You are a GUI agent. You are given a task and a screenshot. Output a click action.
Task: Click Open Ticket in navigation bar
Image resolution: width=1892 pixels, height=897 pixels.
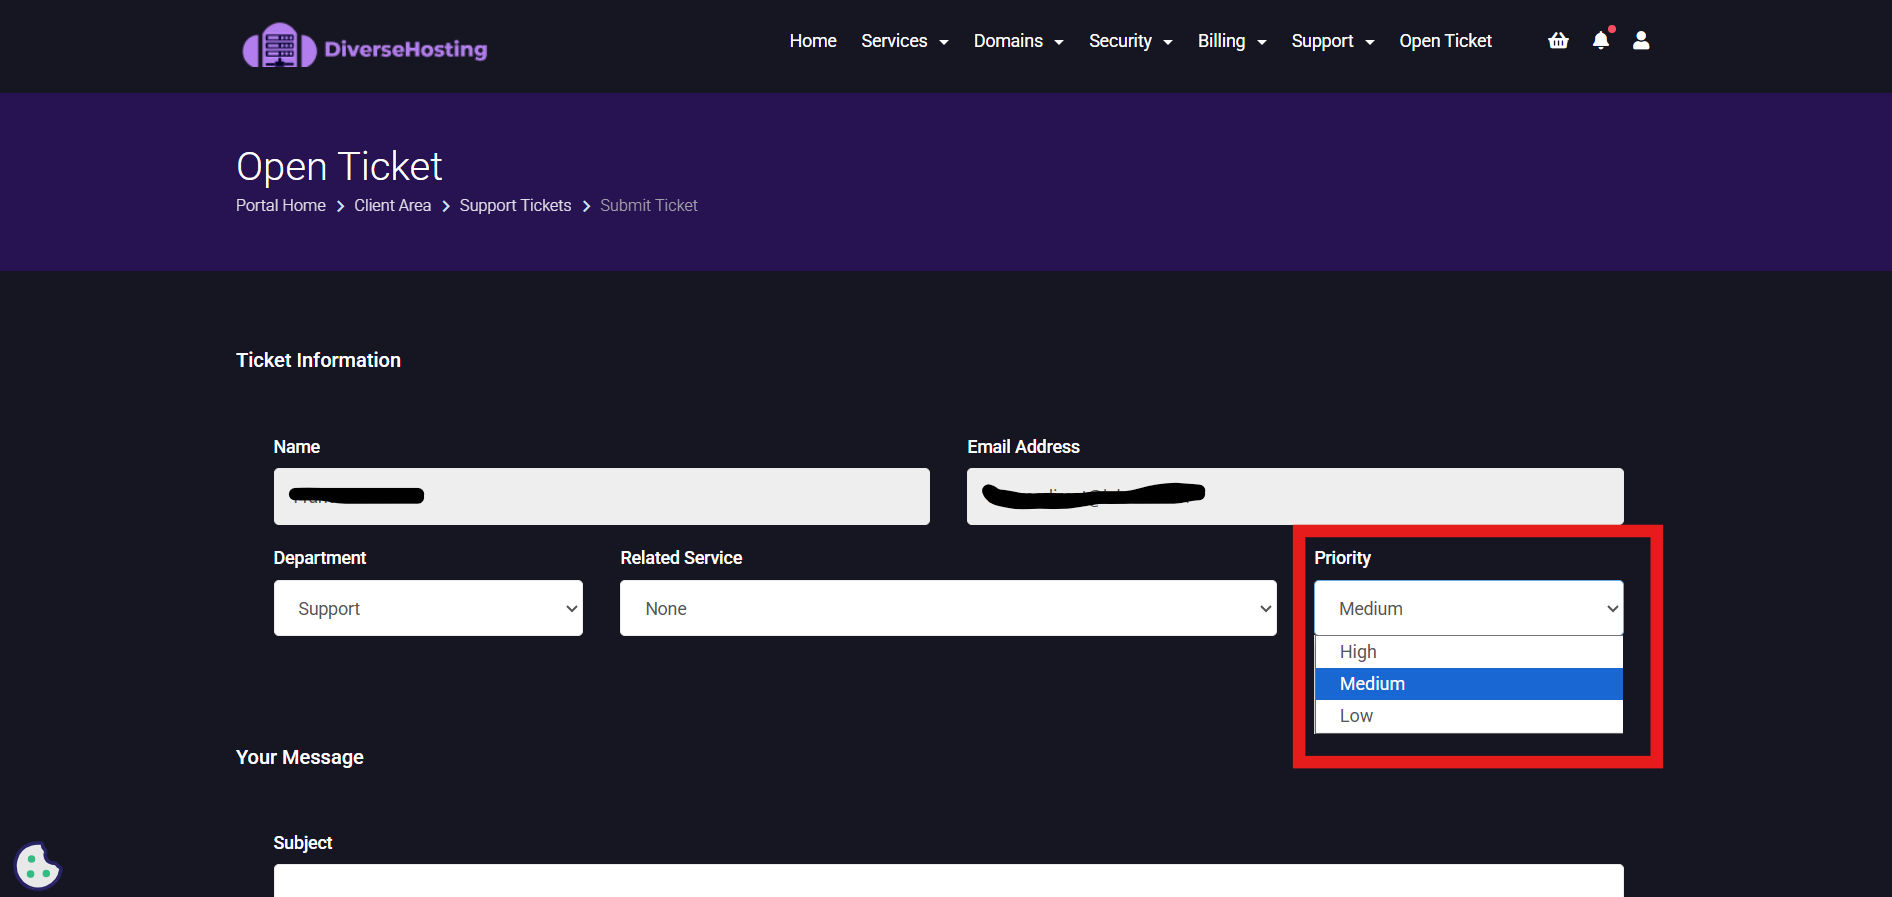(x=1445, y=41)
